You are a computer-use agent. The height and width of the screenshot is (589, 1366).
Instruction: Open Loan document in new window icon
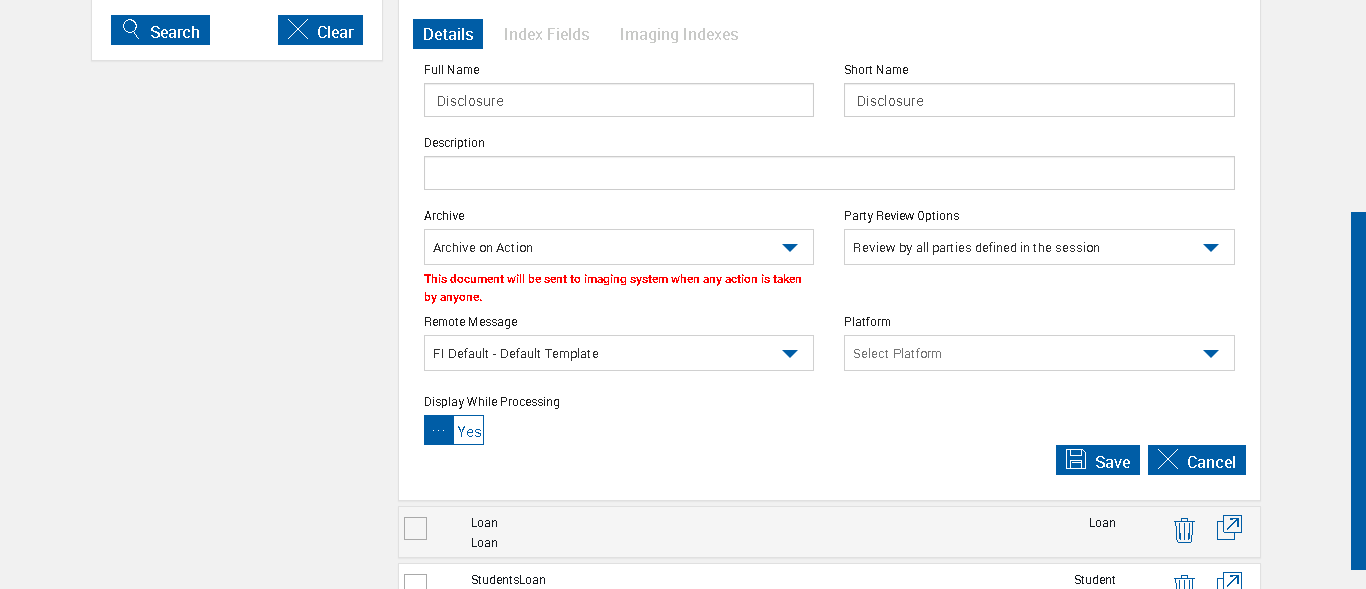(x=1229, y=528)
